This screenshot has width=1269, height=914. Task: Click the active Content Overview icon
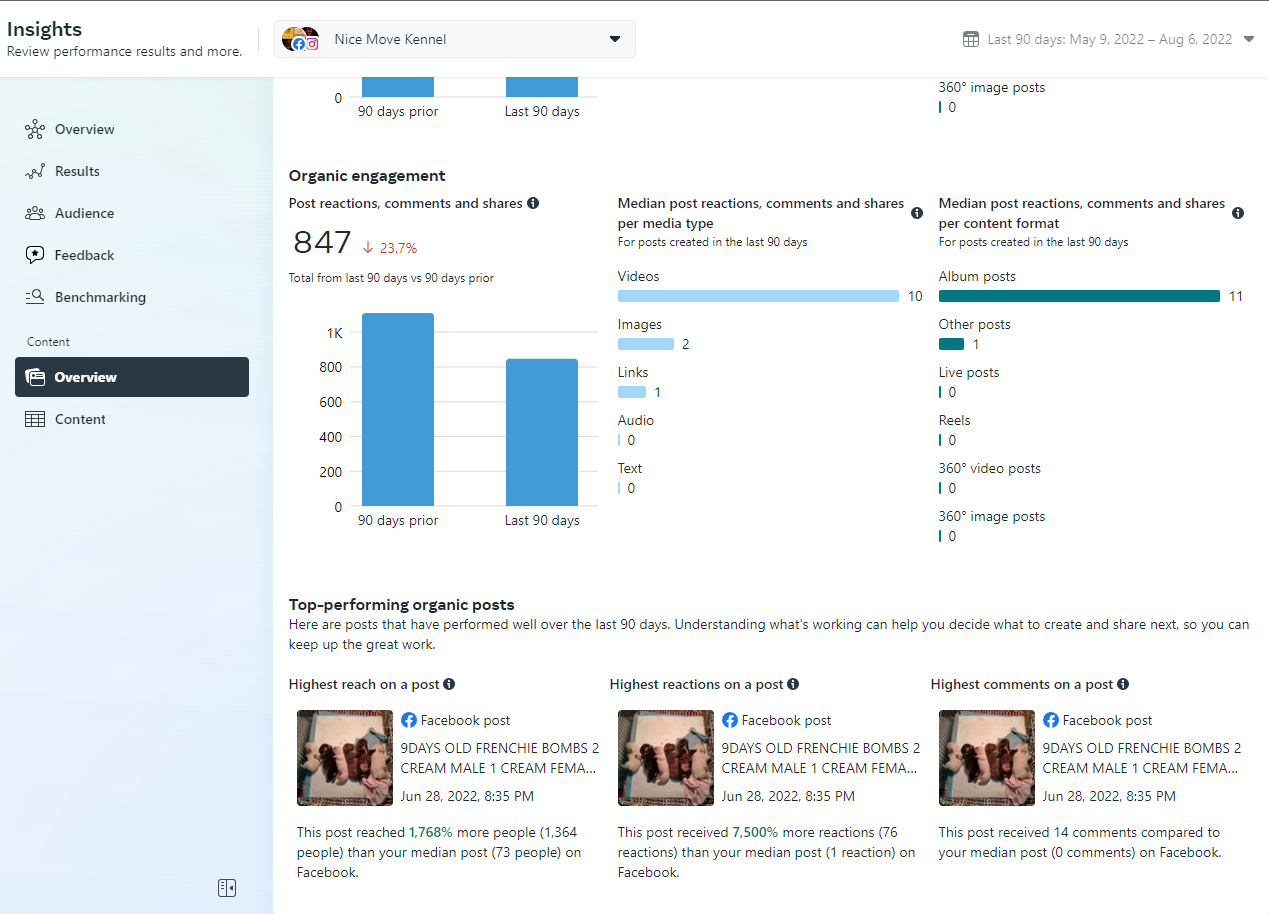35,377
